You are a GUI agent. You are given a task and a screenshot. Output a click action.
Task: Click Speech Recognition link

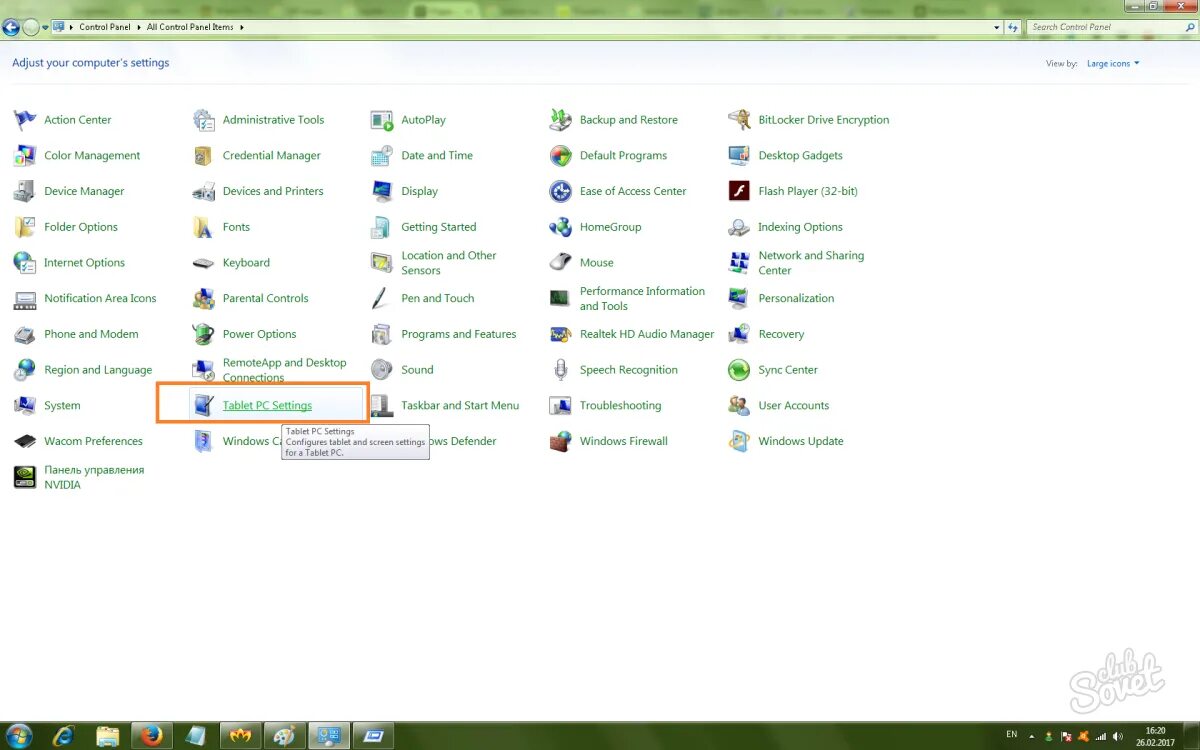(x=629, y=370)
